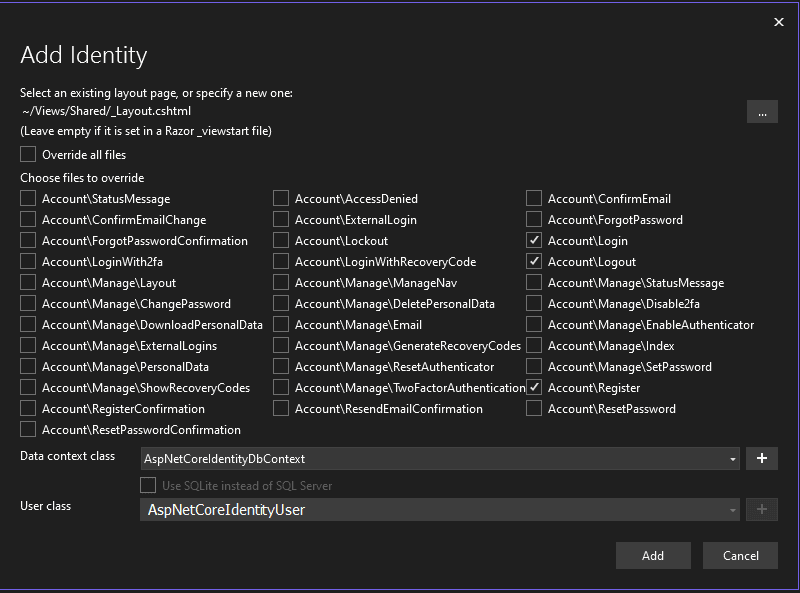Uncheck Account\Login
The height and width of the screenshot is (593, 800).
[x=534, y=240]
